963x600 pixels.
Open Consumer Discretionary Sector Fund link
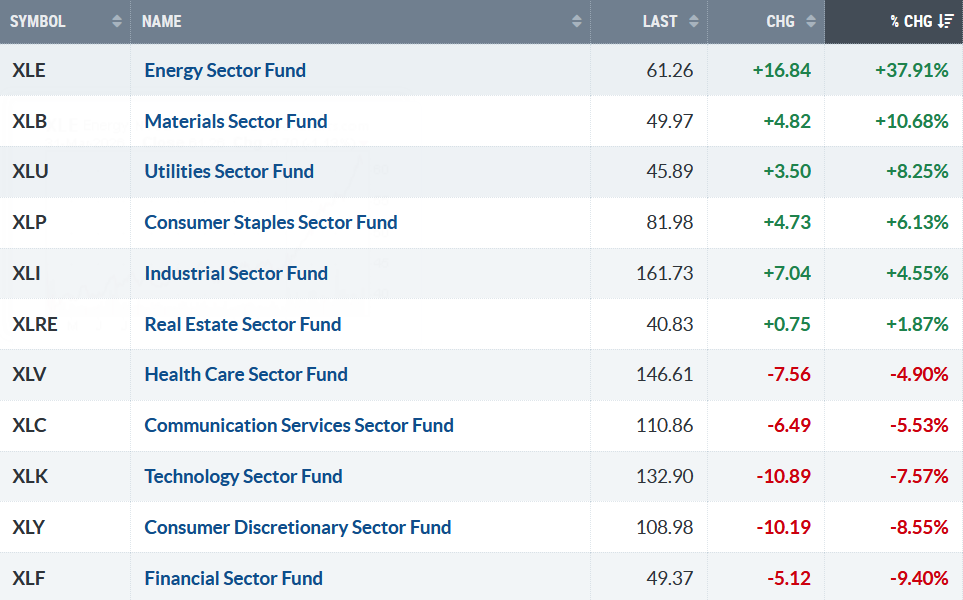298,527
